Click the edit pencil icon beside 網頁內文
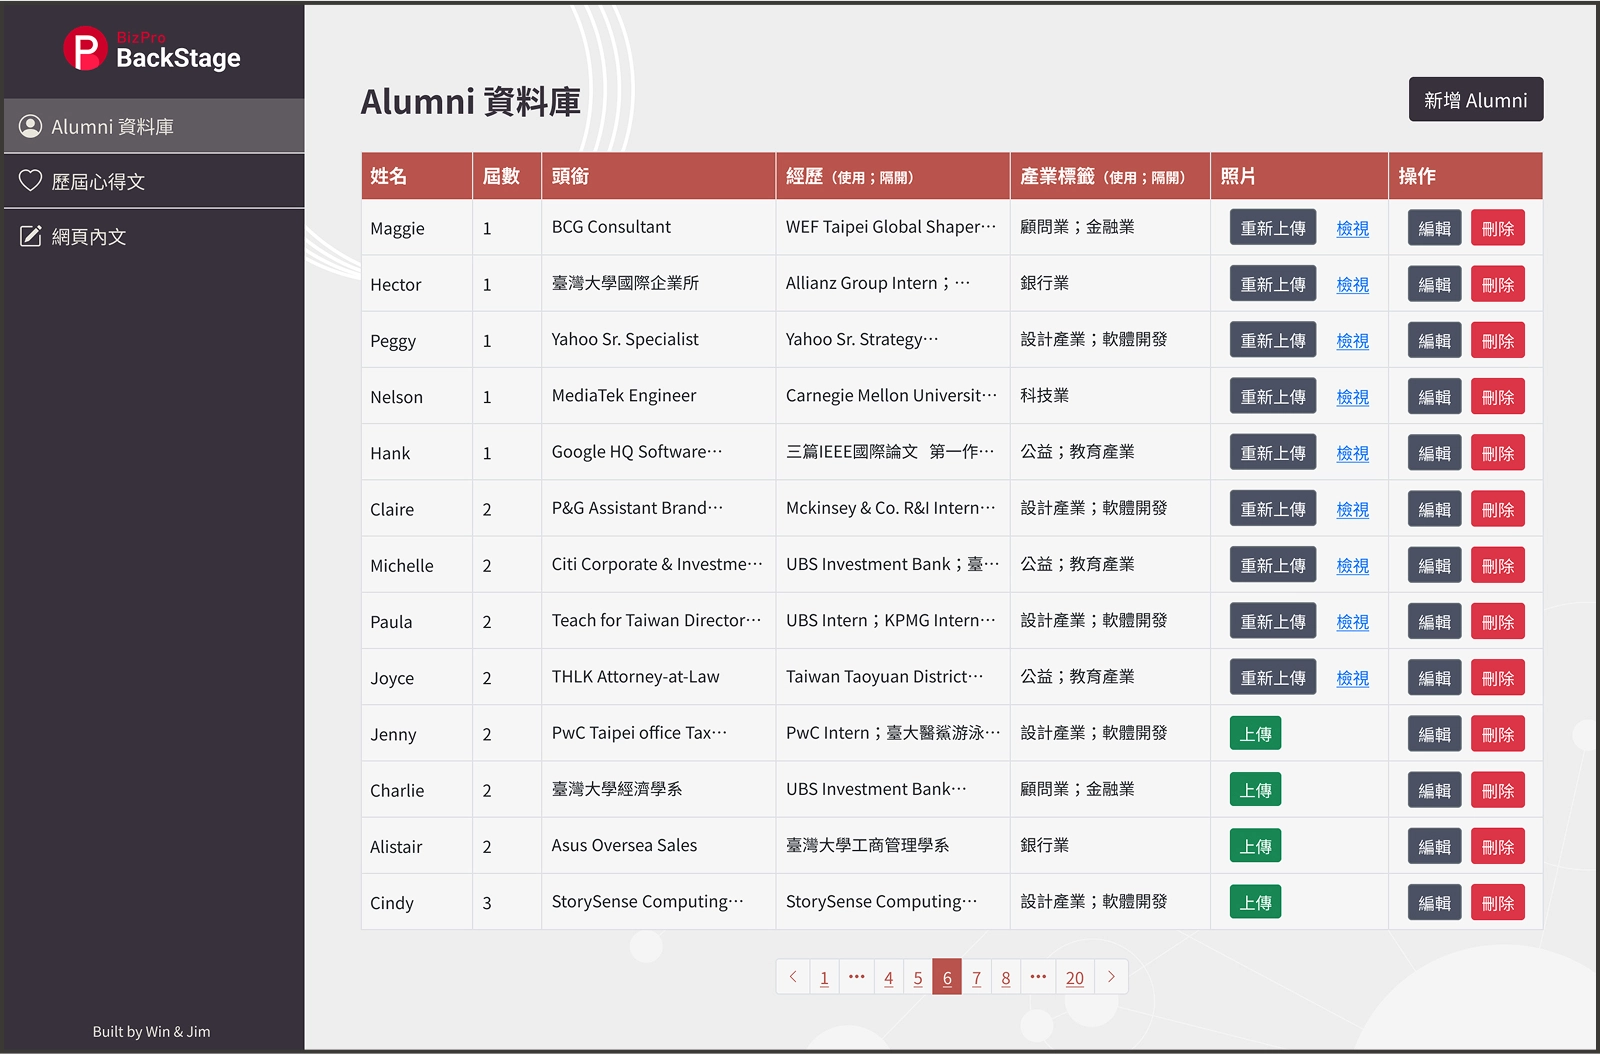The image size is (1600, 1054). [31, 236]
